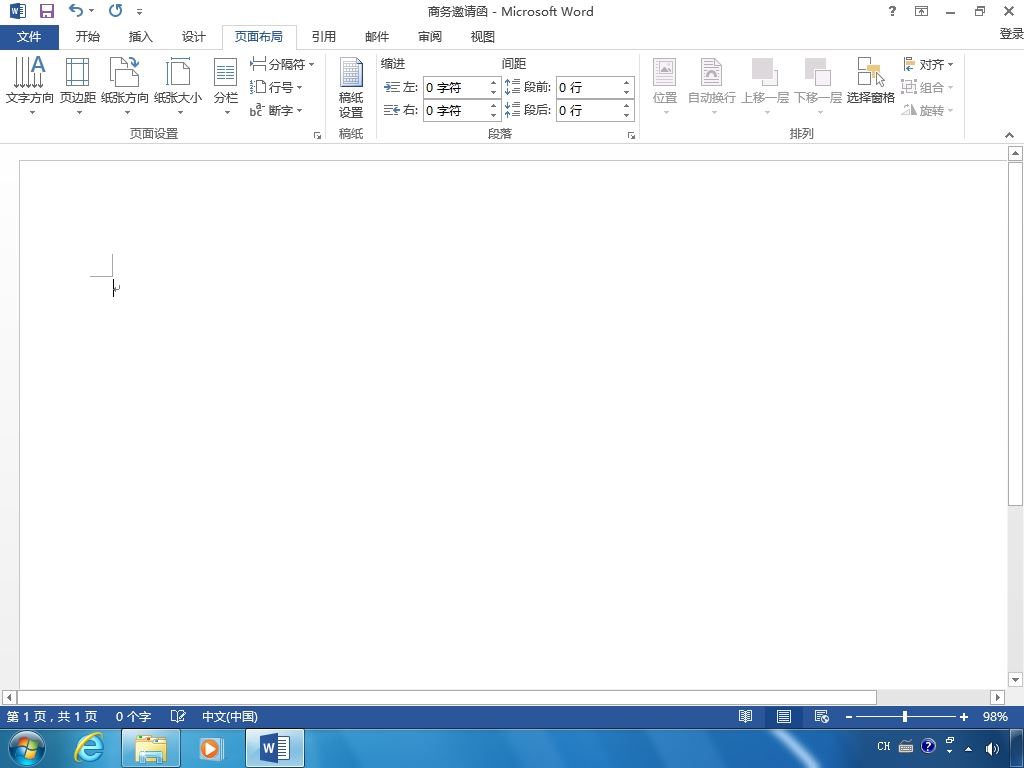Click the CH input language indicator
Screen dimensions: 1024x768
pyautogui.click(x=884, y=746)
